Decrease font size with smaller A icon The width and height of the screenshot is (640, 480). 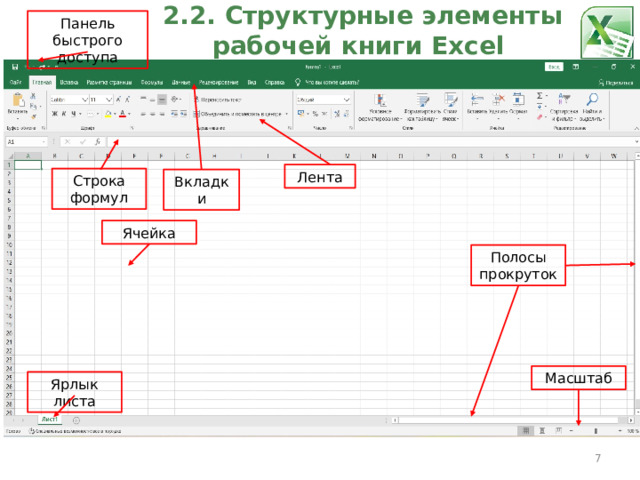click(x=128, y=99)
